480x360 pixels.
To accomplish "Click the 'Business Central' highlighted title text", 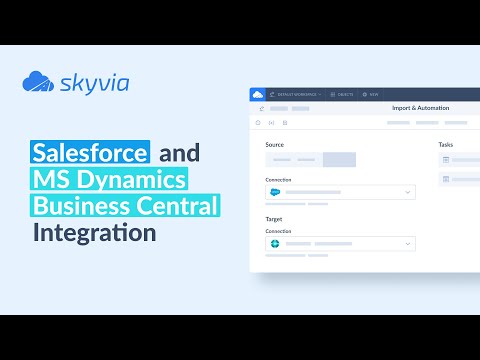I will (x=125, y=206).
